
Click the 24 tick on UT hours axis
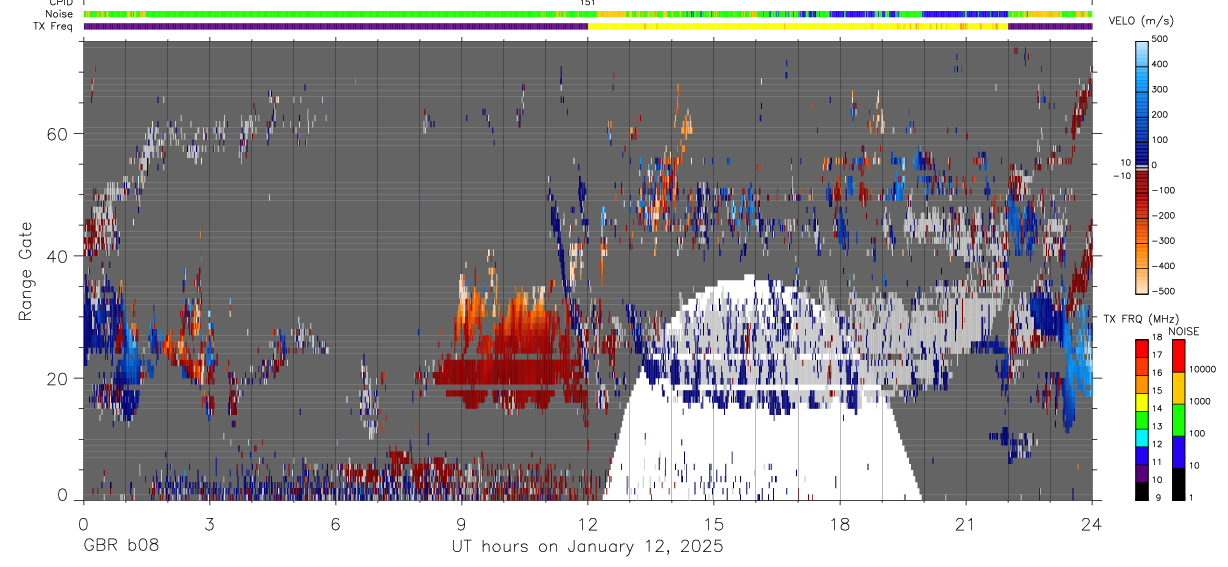[x=1091, y=524]
